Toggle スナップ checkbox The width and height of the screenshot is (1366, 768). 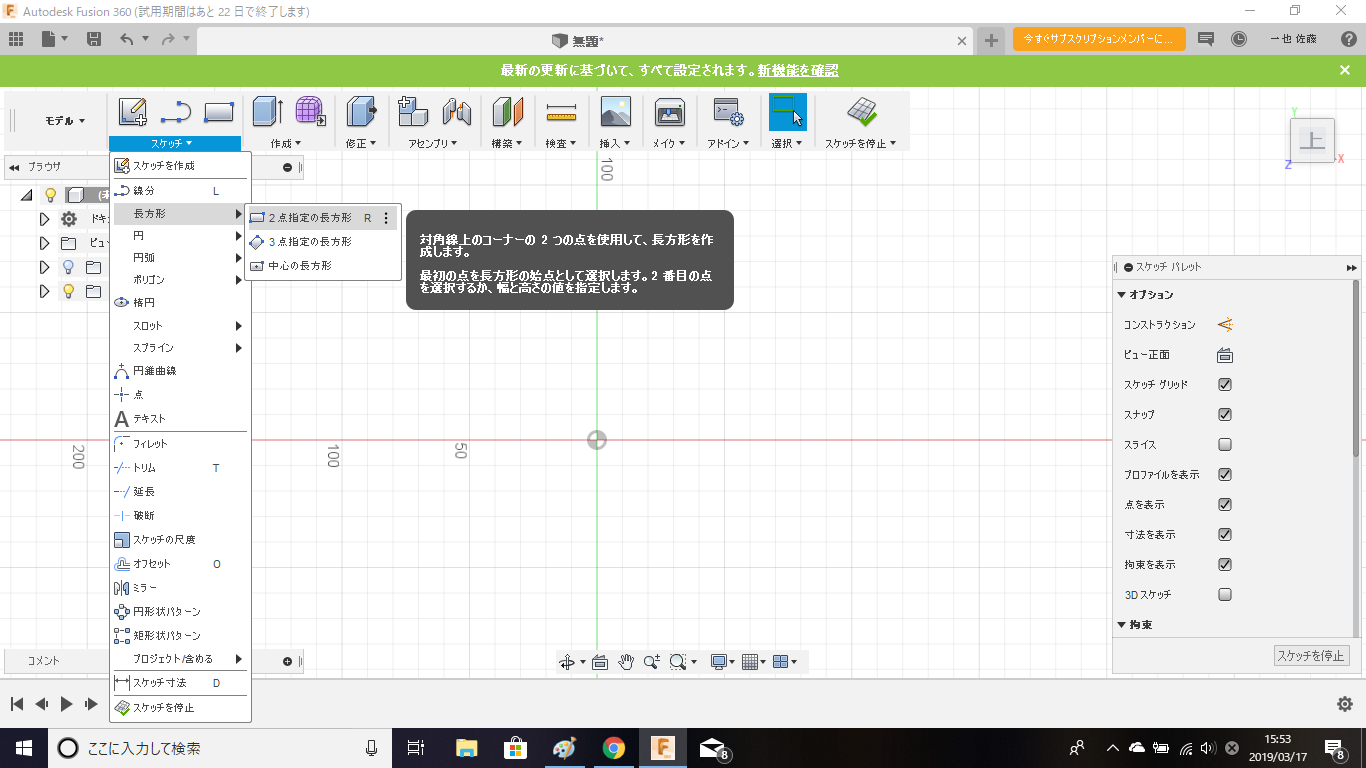click(x=1225, y=415)
